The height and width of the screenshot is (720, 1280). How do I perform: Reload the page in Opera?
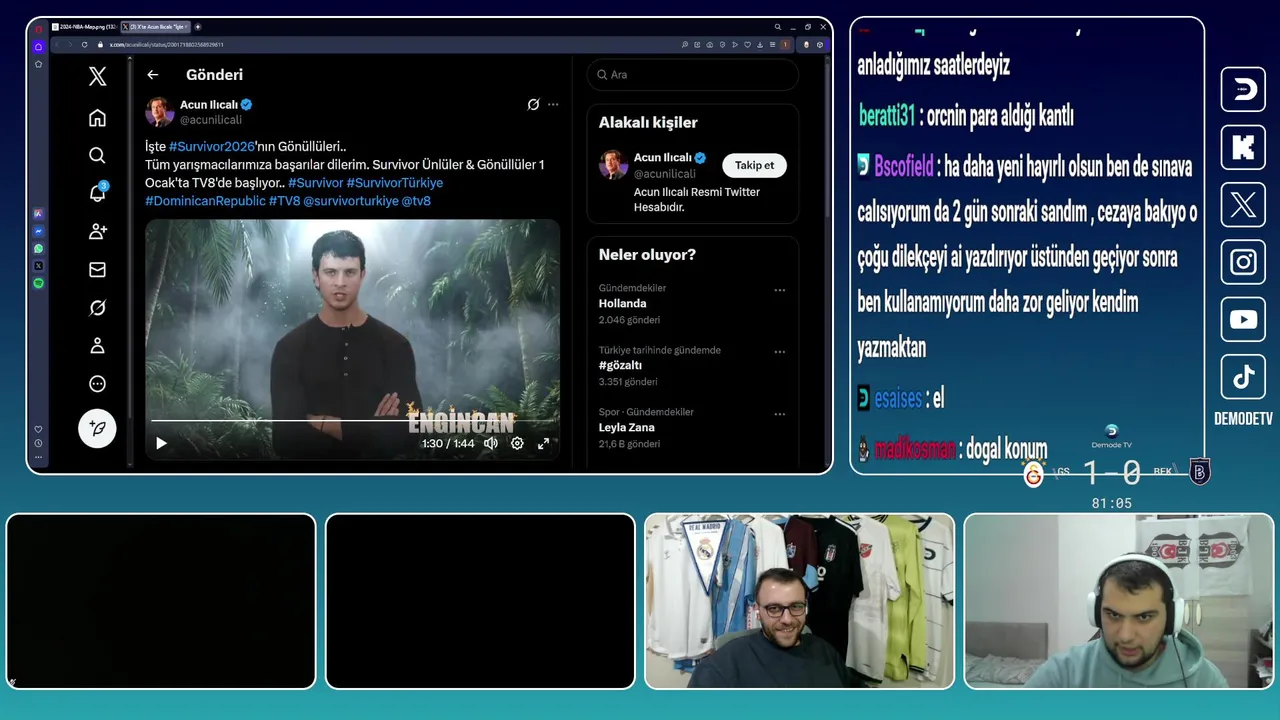[x=85, y=44]
